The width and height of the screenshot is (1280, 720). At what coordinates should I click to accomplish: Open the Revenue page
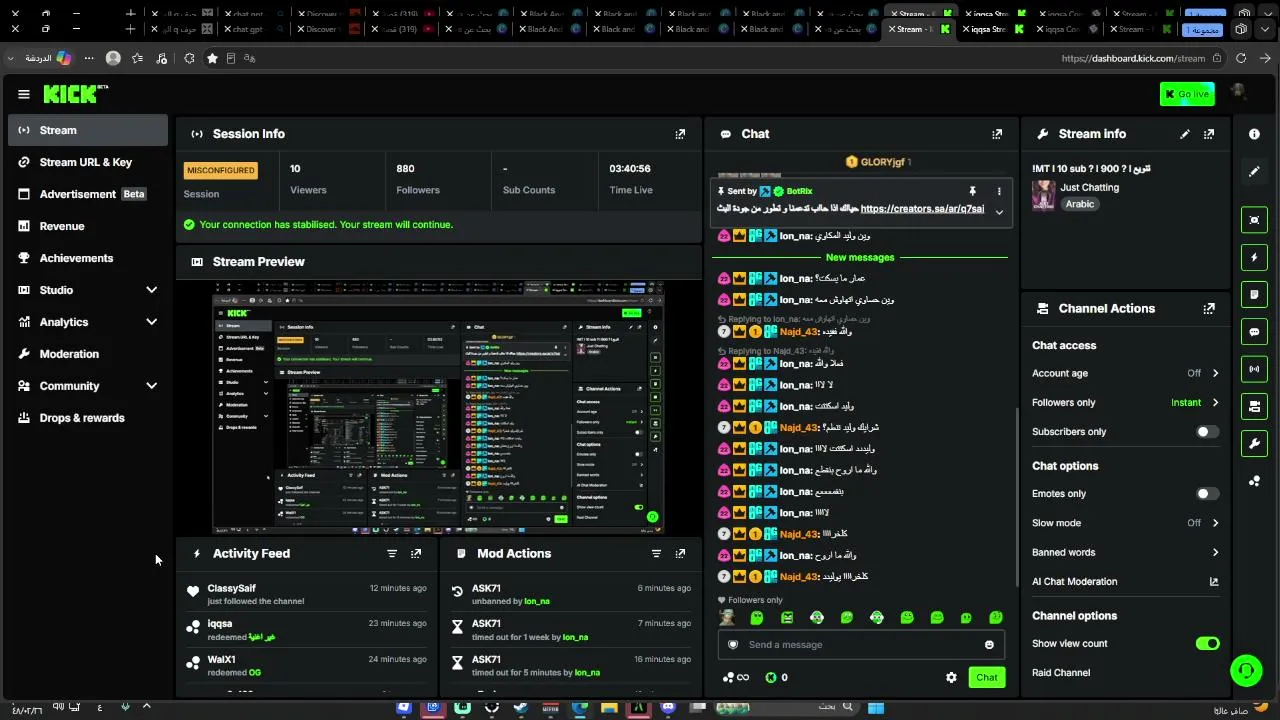click(88, 226)
